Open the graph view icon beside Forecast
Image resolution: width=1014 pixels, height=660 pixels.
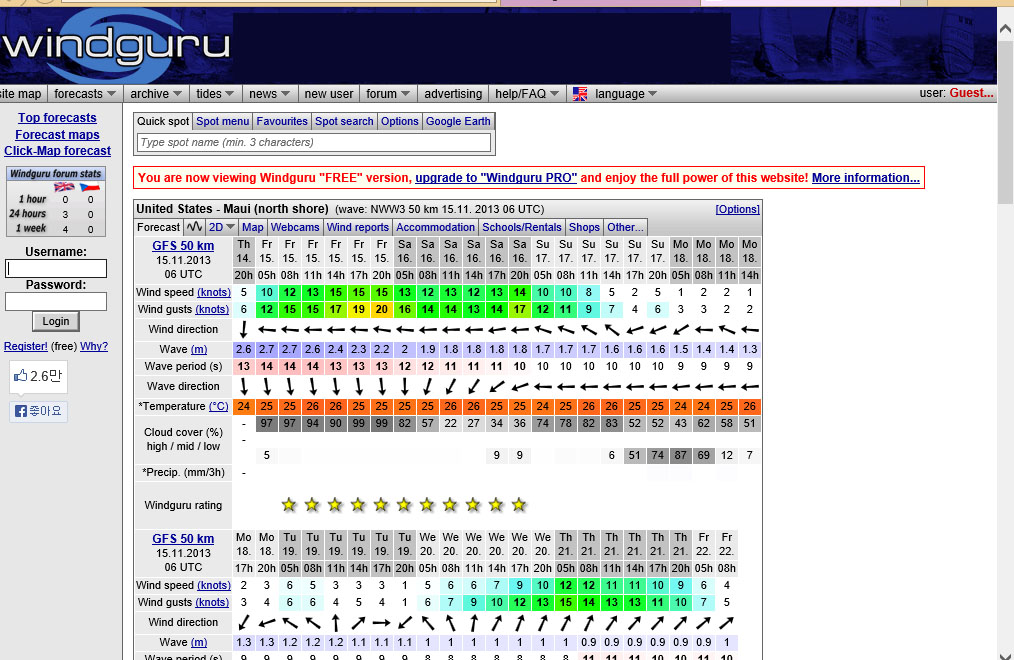pyautogui.click(x=194, y=227)
